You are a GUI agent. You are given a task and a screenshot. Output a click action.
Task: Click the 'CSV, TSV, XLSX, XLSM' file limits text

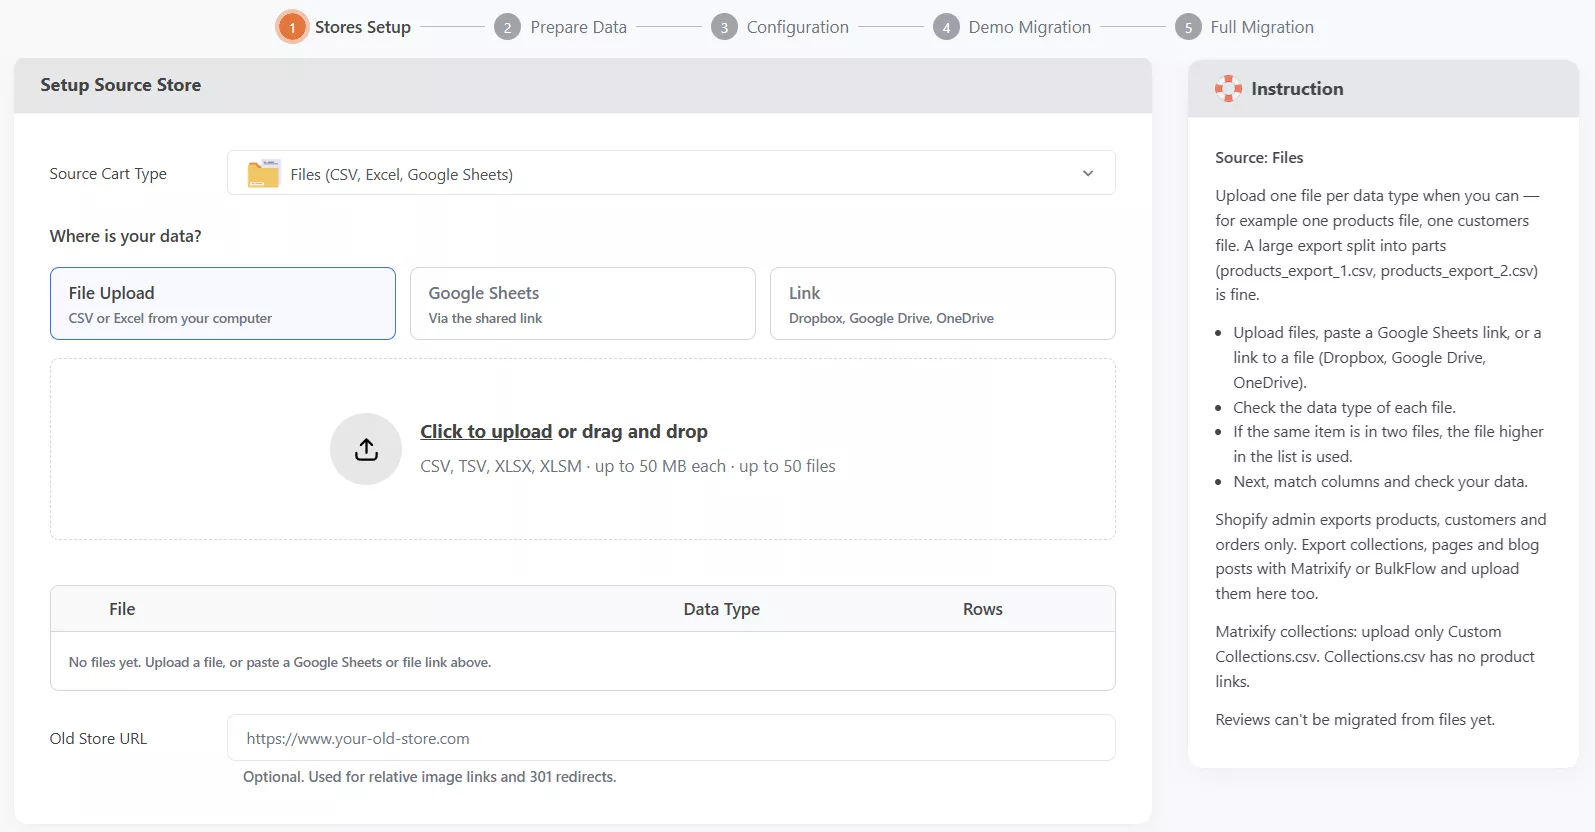pyautogui.click(x=628, y=466)
